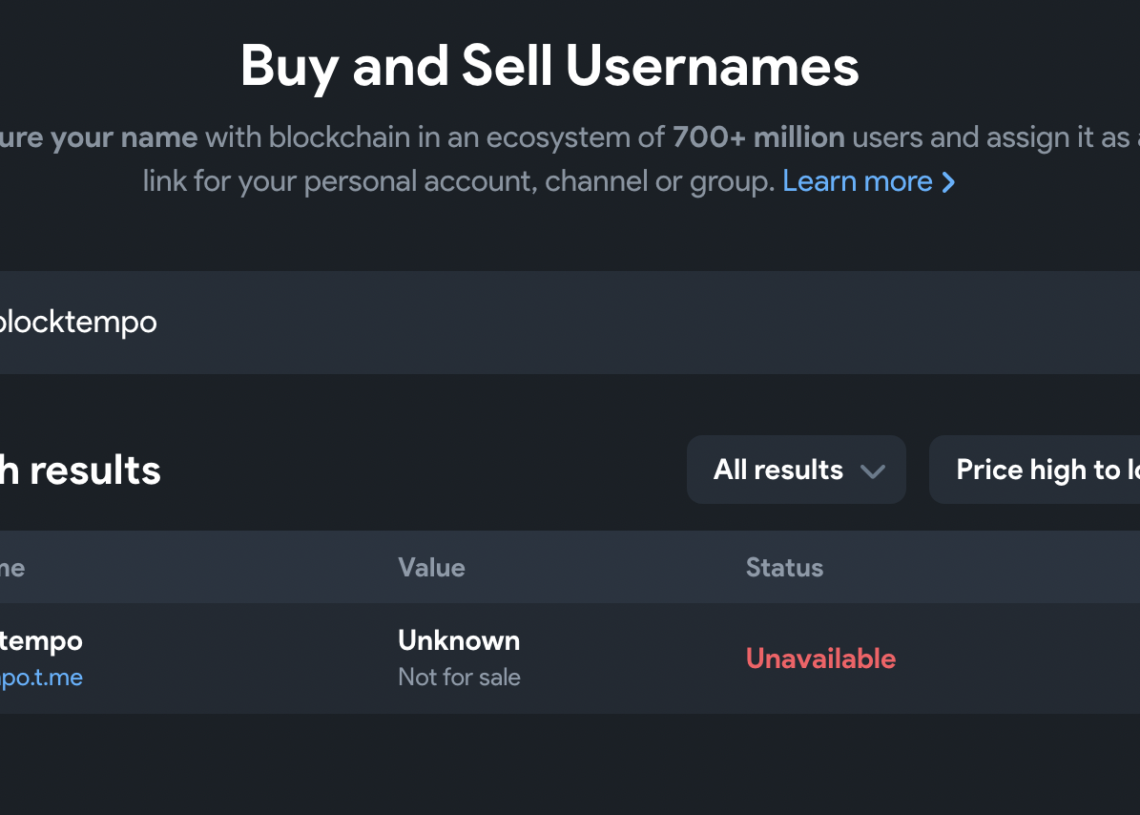Image resolution: width=1140 pixels, height=815 pixels.
Task: Click the Not for sale value label
Action: tap(459, 677)
